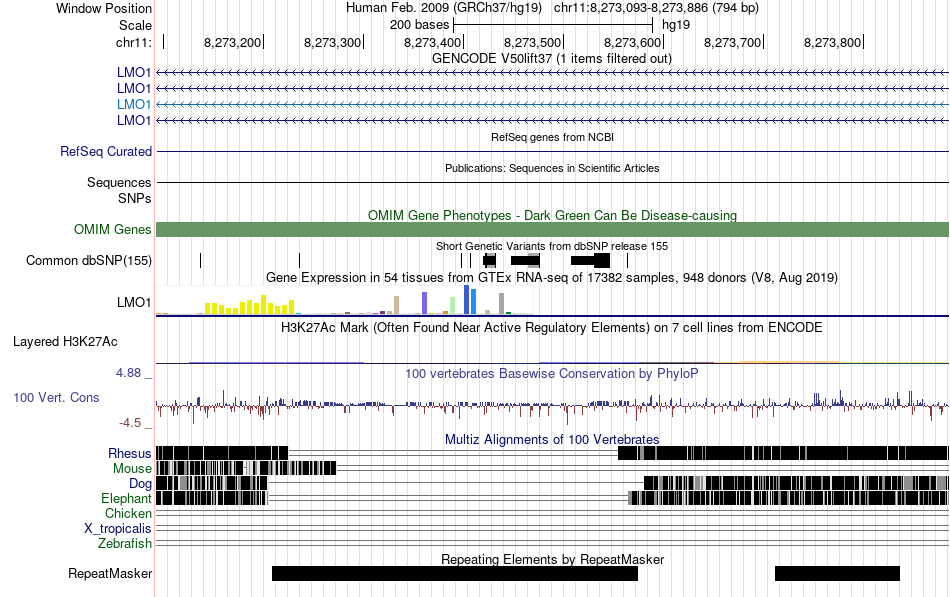
Task: Click the 8,273,200 ruler position label
Action: click(233, 42)
